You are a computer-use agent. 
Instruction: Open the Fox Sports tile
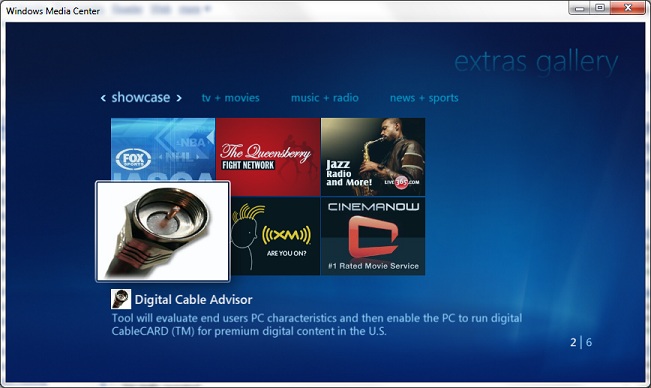tap(163, 149)
